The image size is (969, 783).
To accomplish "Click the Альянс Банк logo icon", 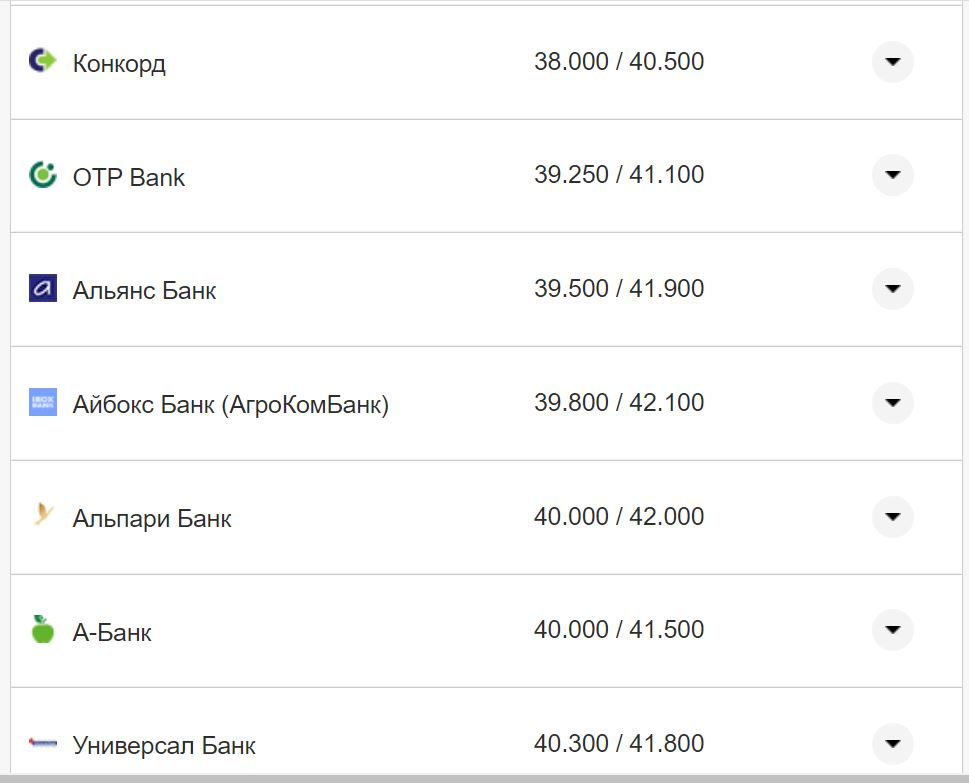I will [42, 289].
